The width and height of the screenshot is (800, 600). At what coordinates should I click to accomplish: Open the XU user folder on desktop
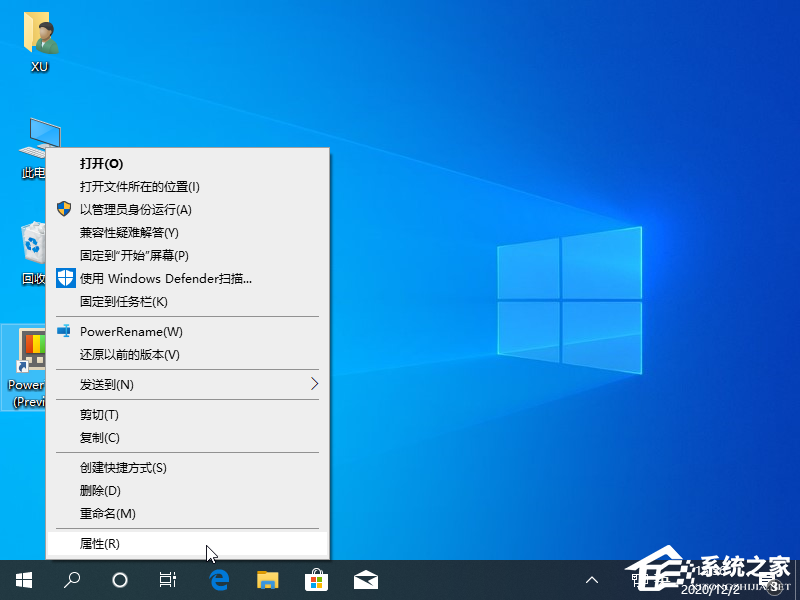pos(40,35)
